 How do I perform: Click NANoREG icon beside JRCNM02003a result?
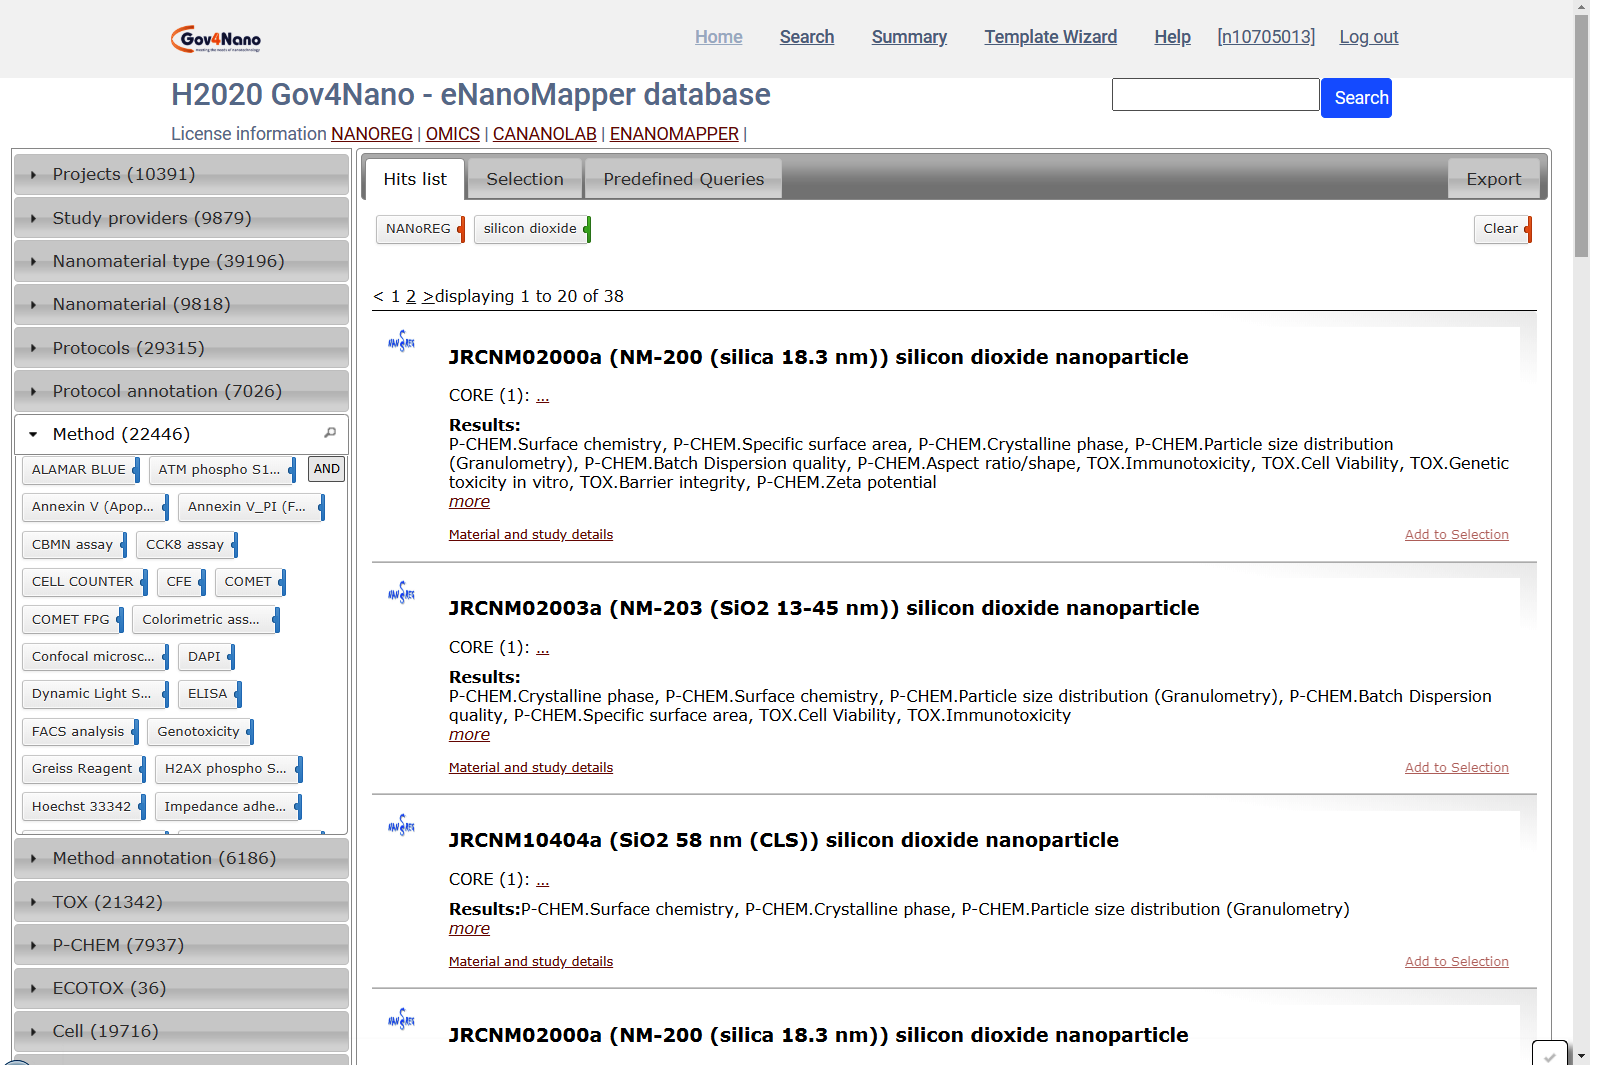coord(401,593)
